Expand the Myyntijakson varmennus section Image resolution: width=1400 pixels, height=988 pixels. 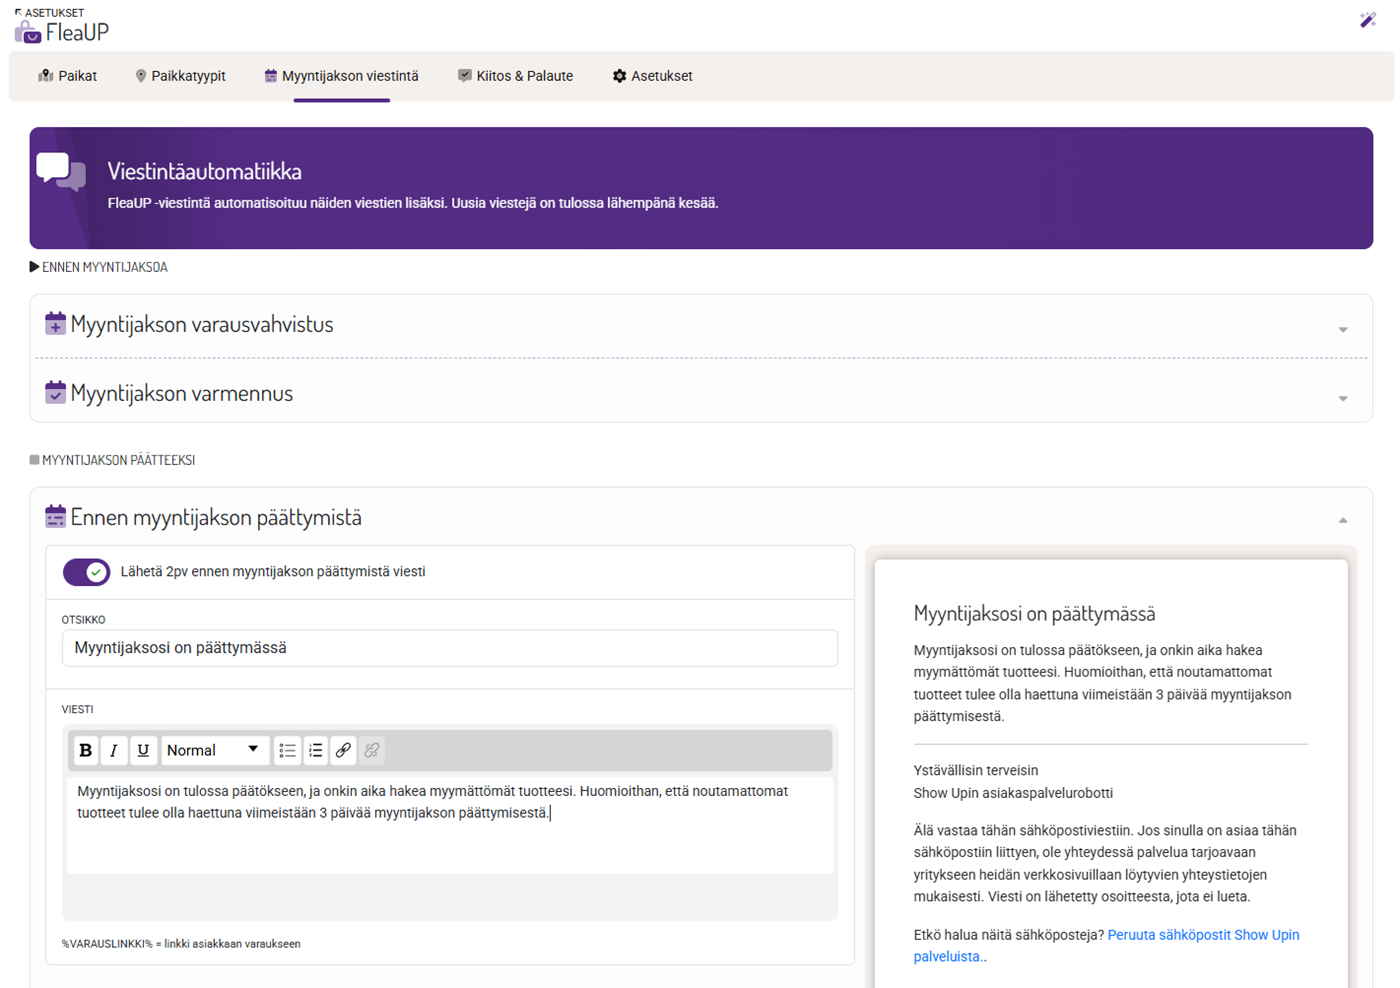click(x=1343, y=398)
